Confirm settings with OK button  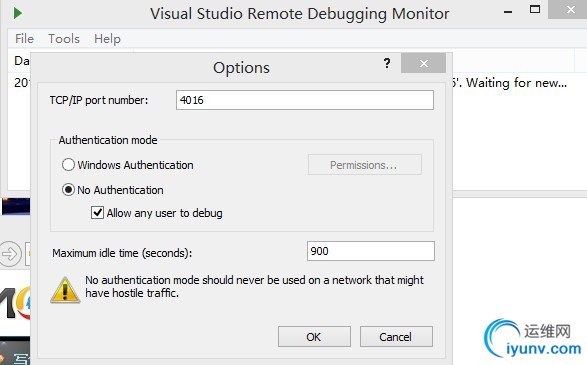tap(314, 337)
